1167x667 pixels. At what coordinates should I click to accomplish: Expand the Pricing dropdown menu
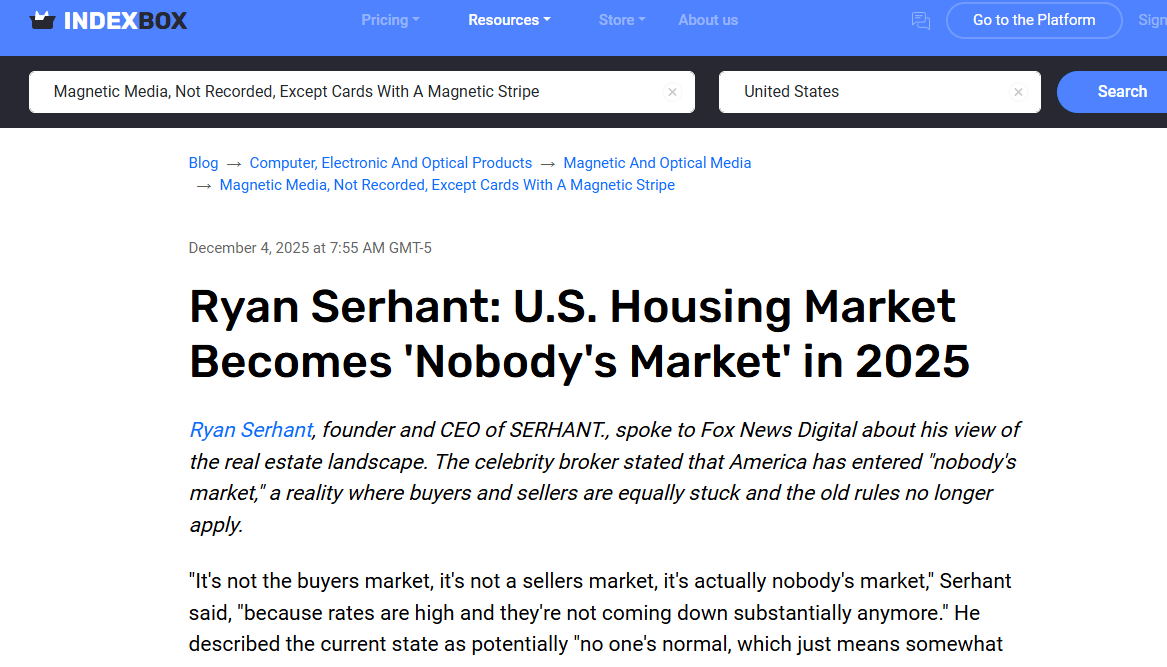coord(390,20)
